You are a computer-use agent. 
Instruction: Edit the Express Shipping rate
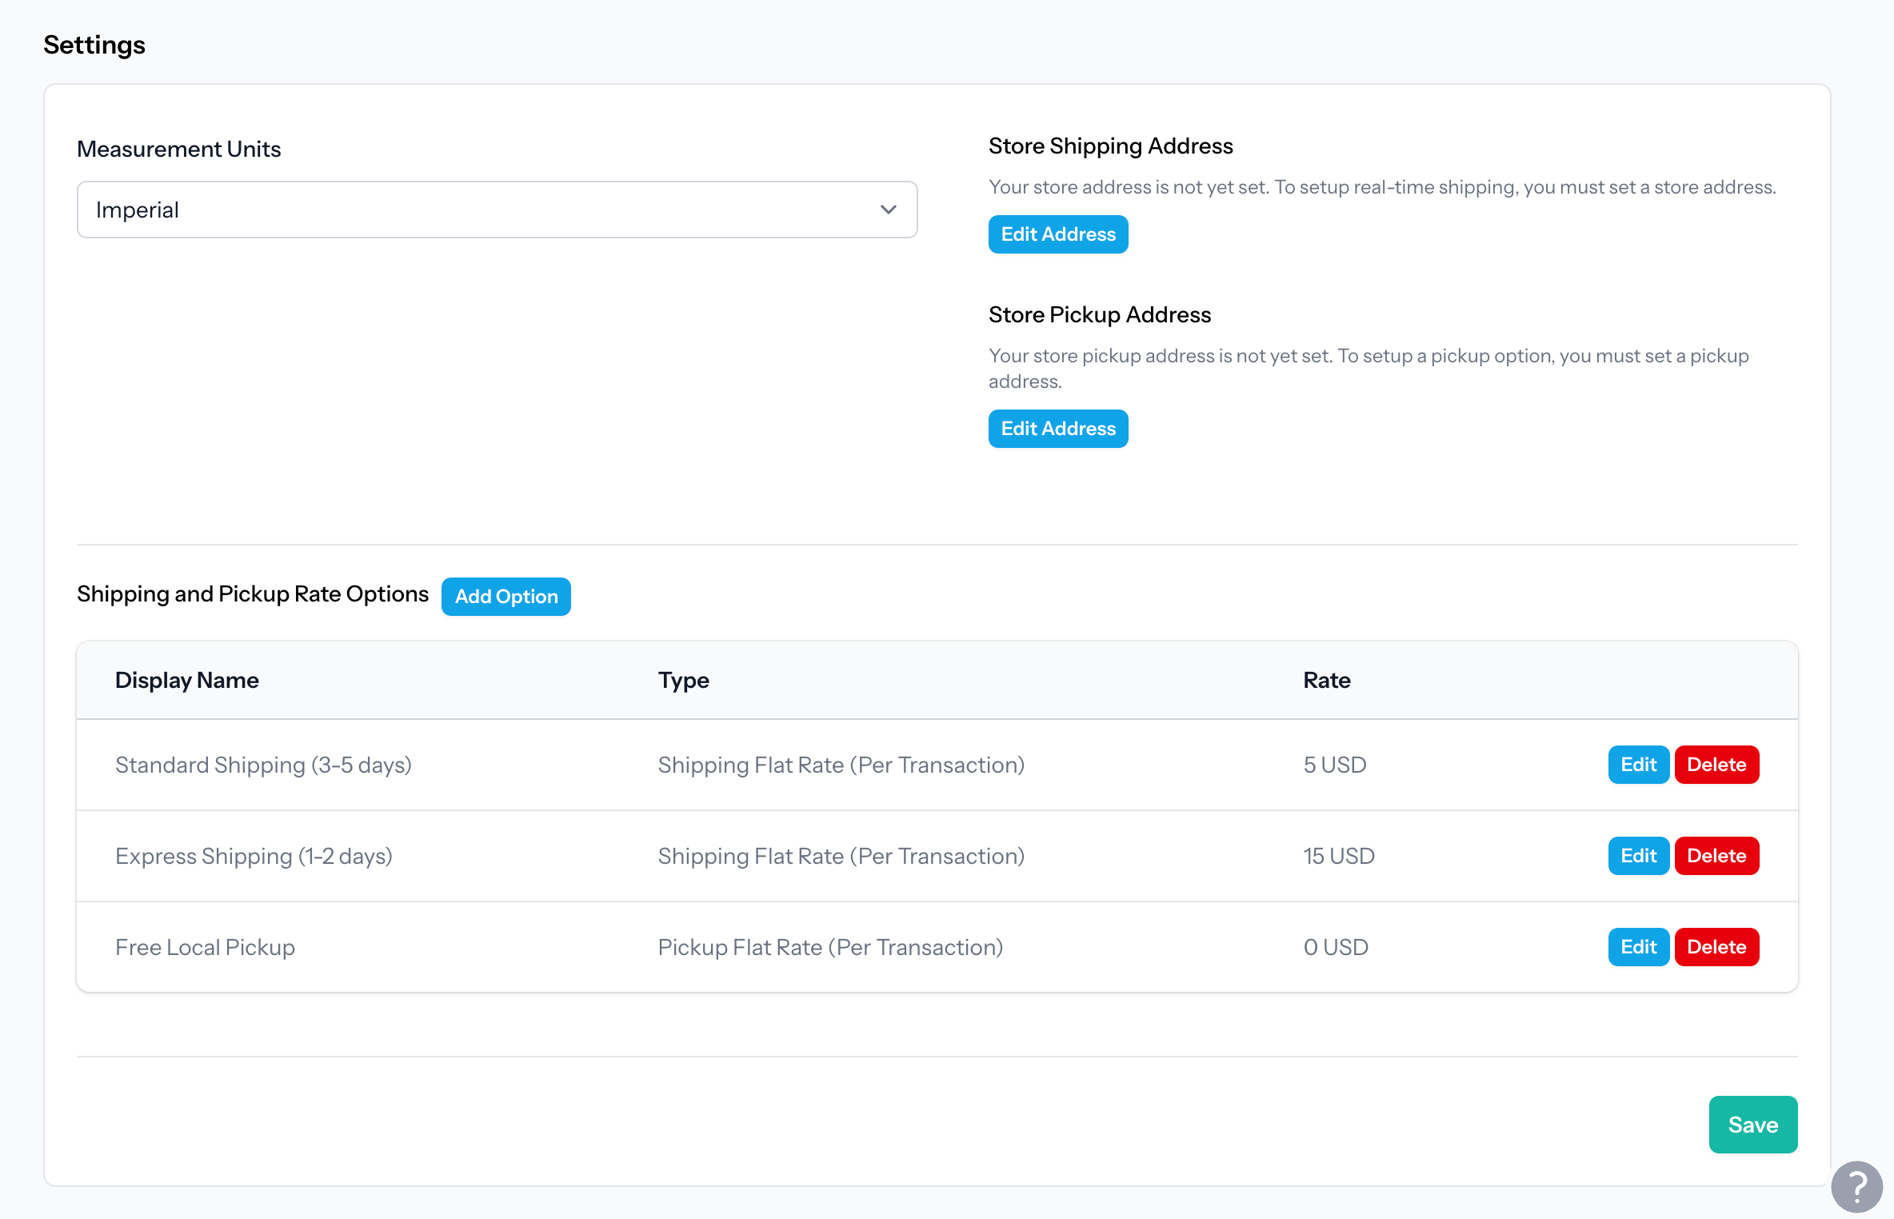tap(1637, 855)
